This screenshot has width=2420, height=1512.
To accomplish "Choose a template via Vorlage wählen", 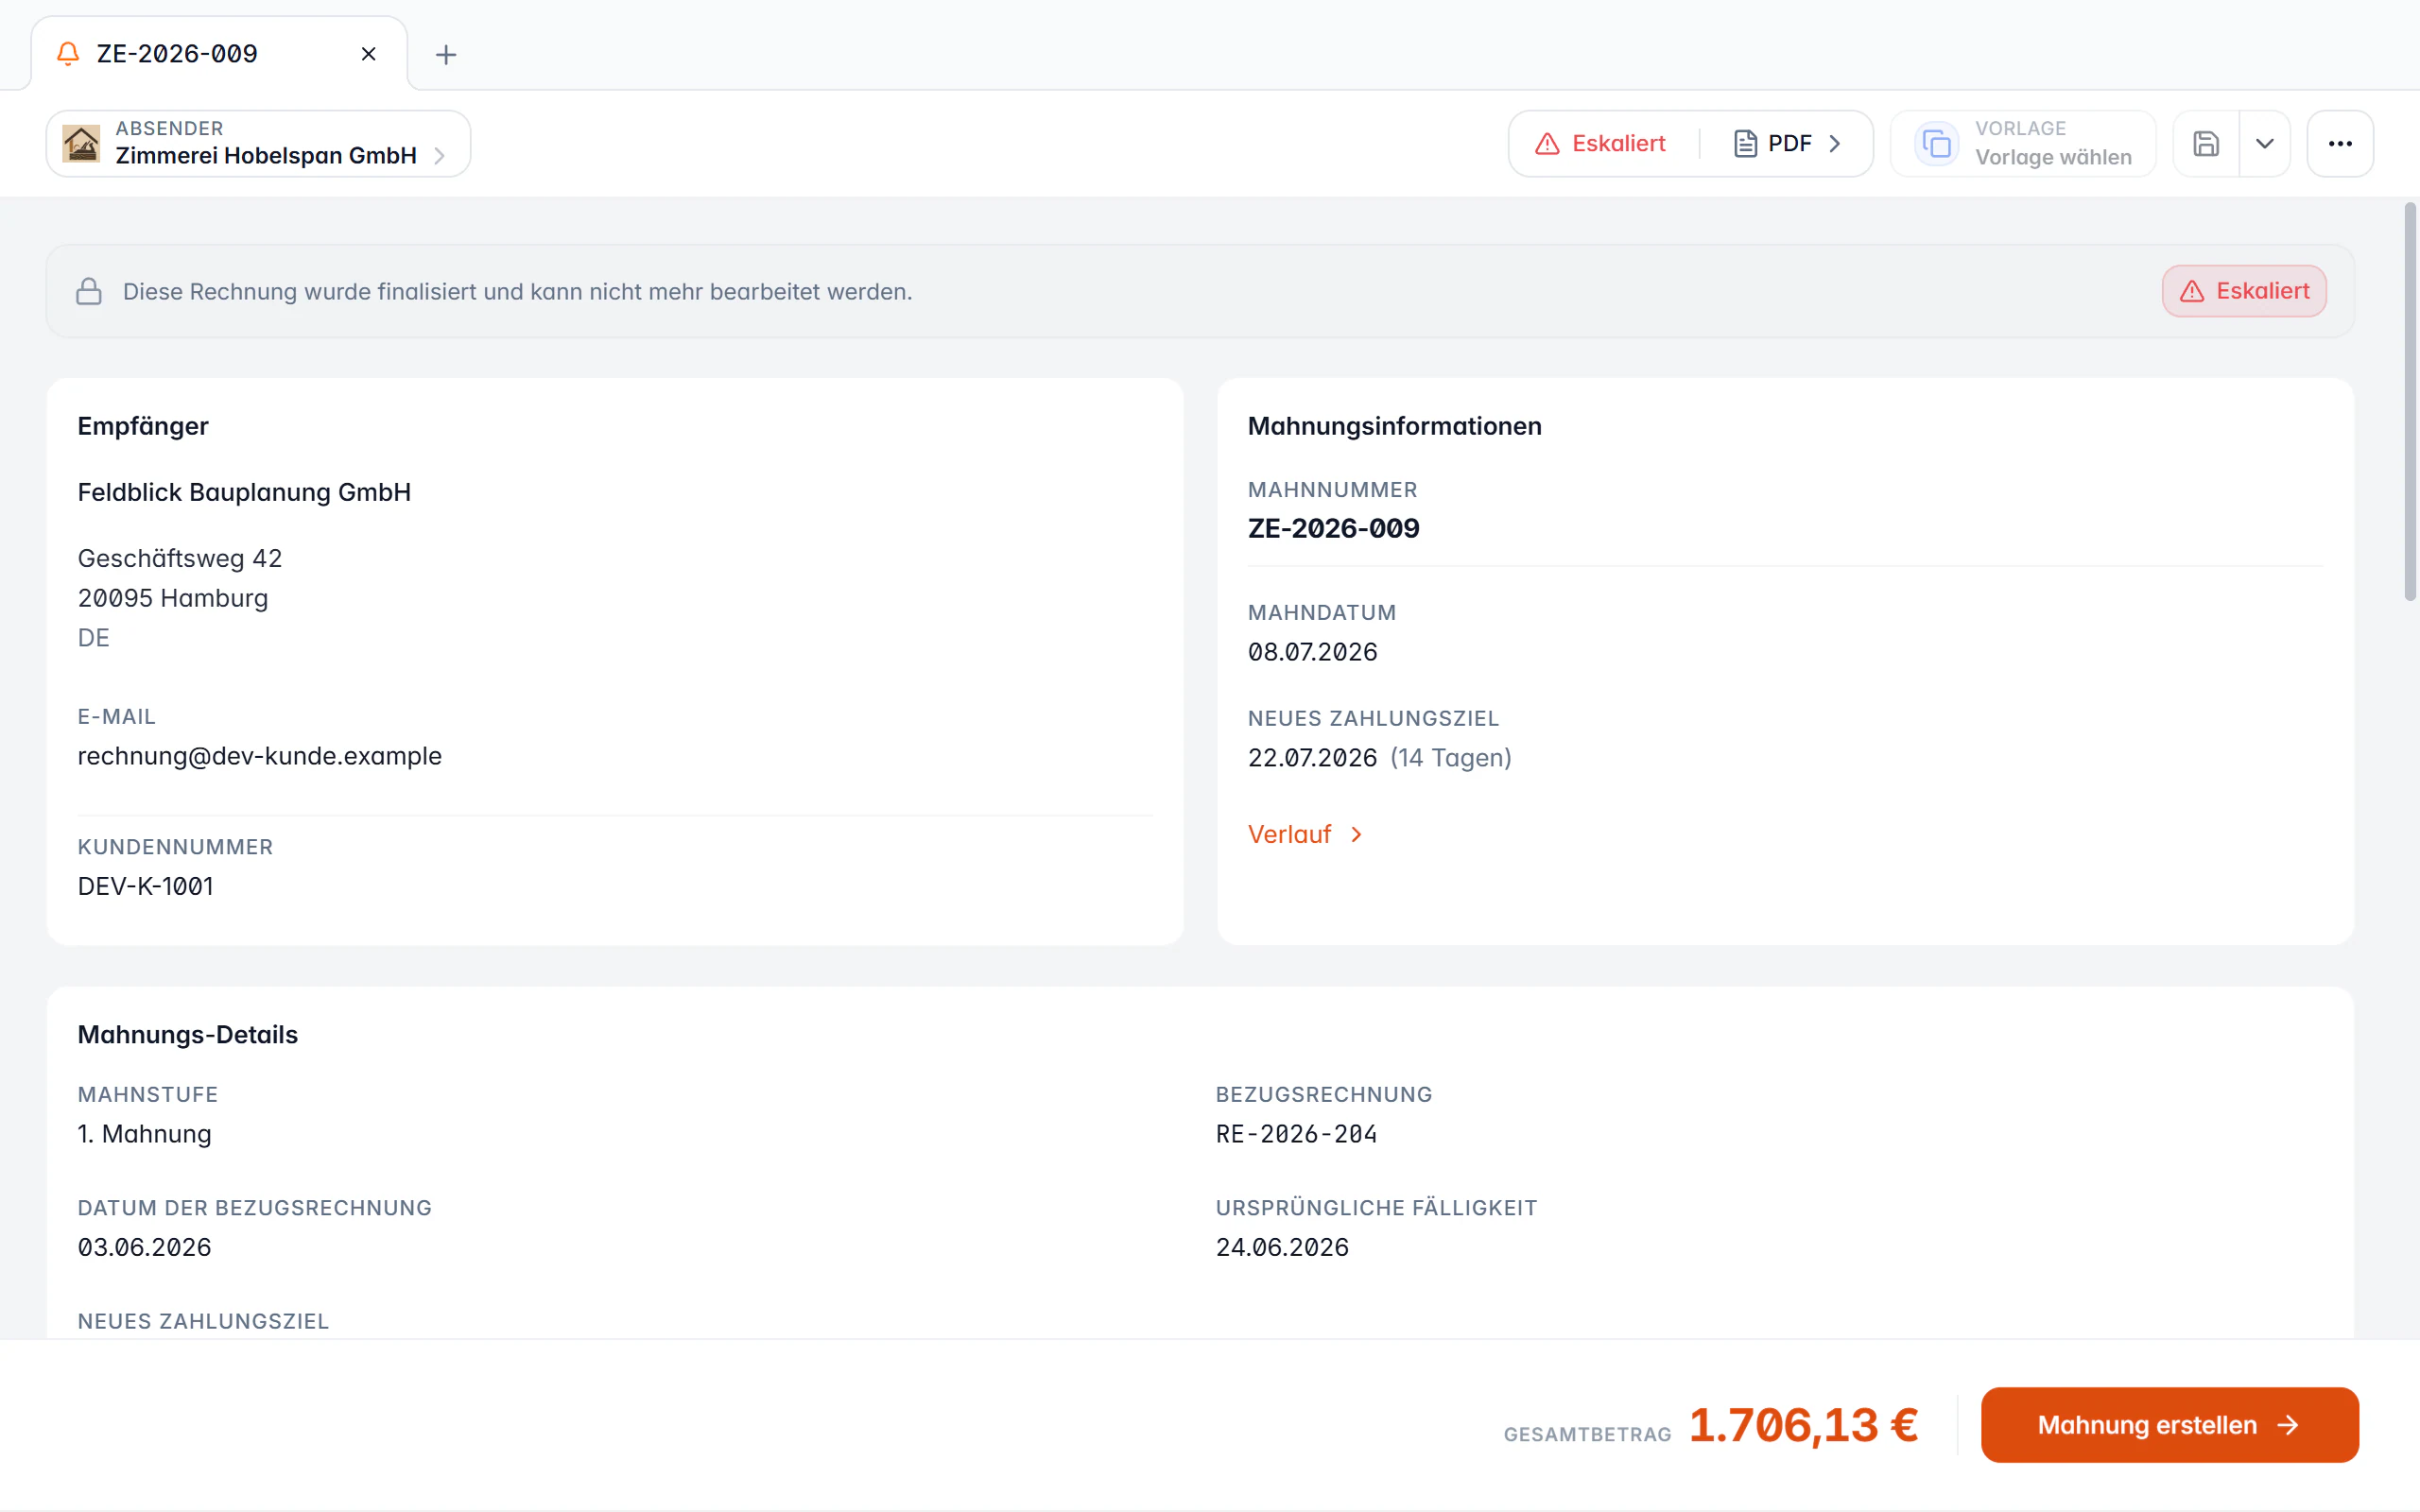I will (2023, 144).
